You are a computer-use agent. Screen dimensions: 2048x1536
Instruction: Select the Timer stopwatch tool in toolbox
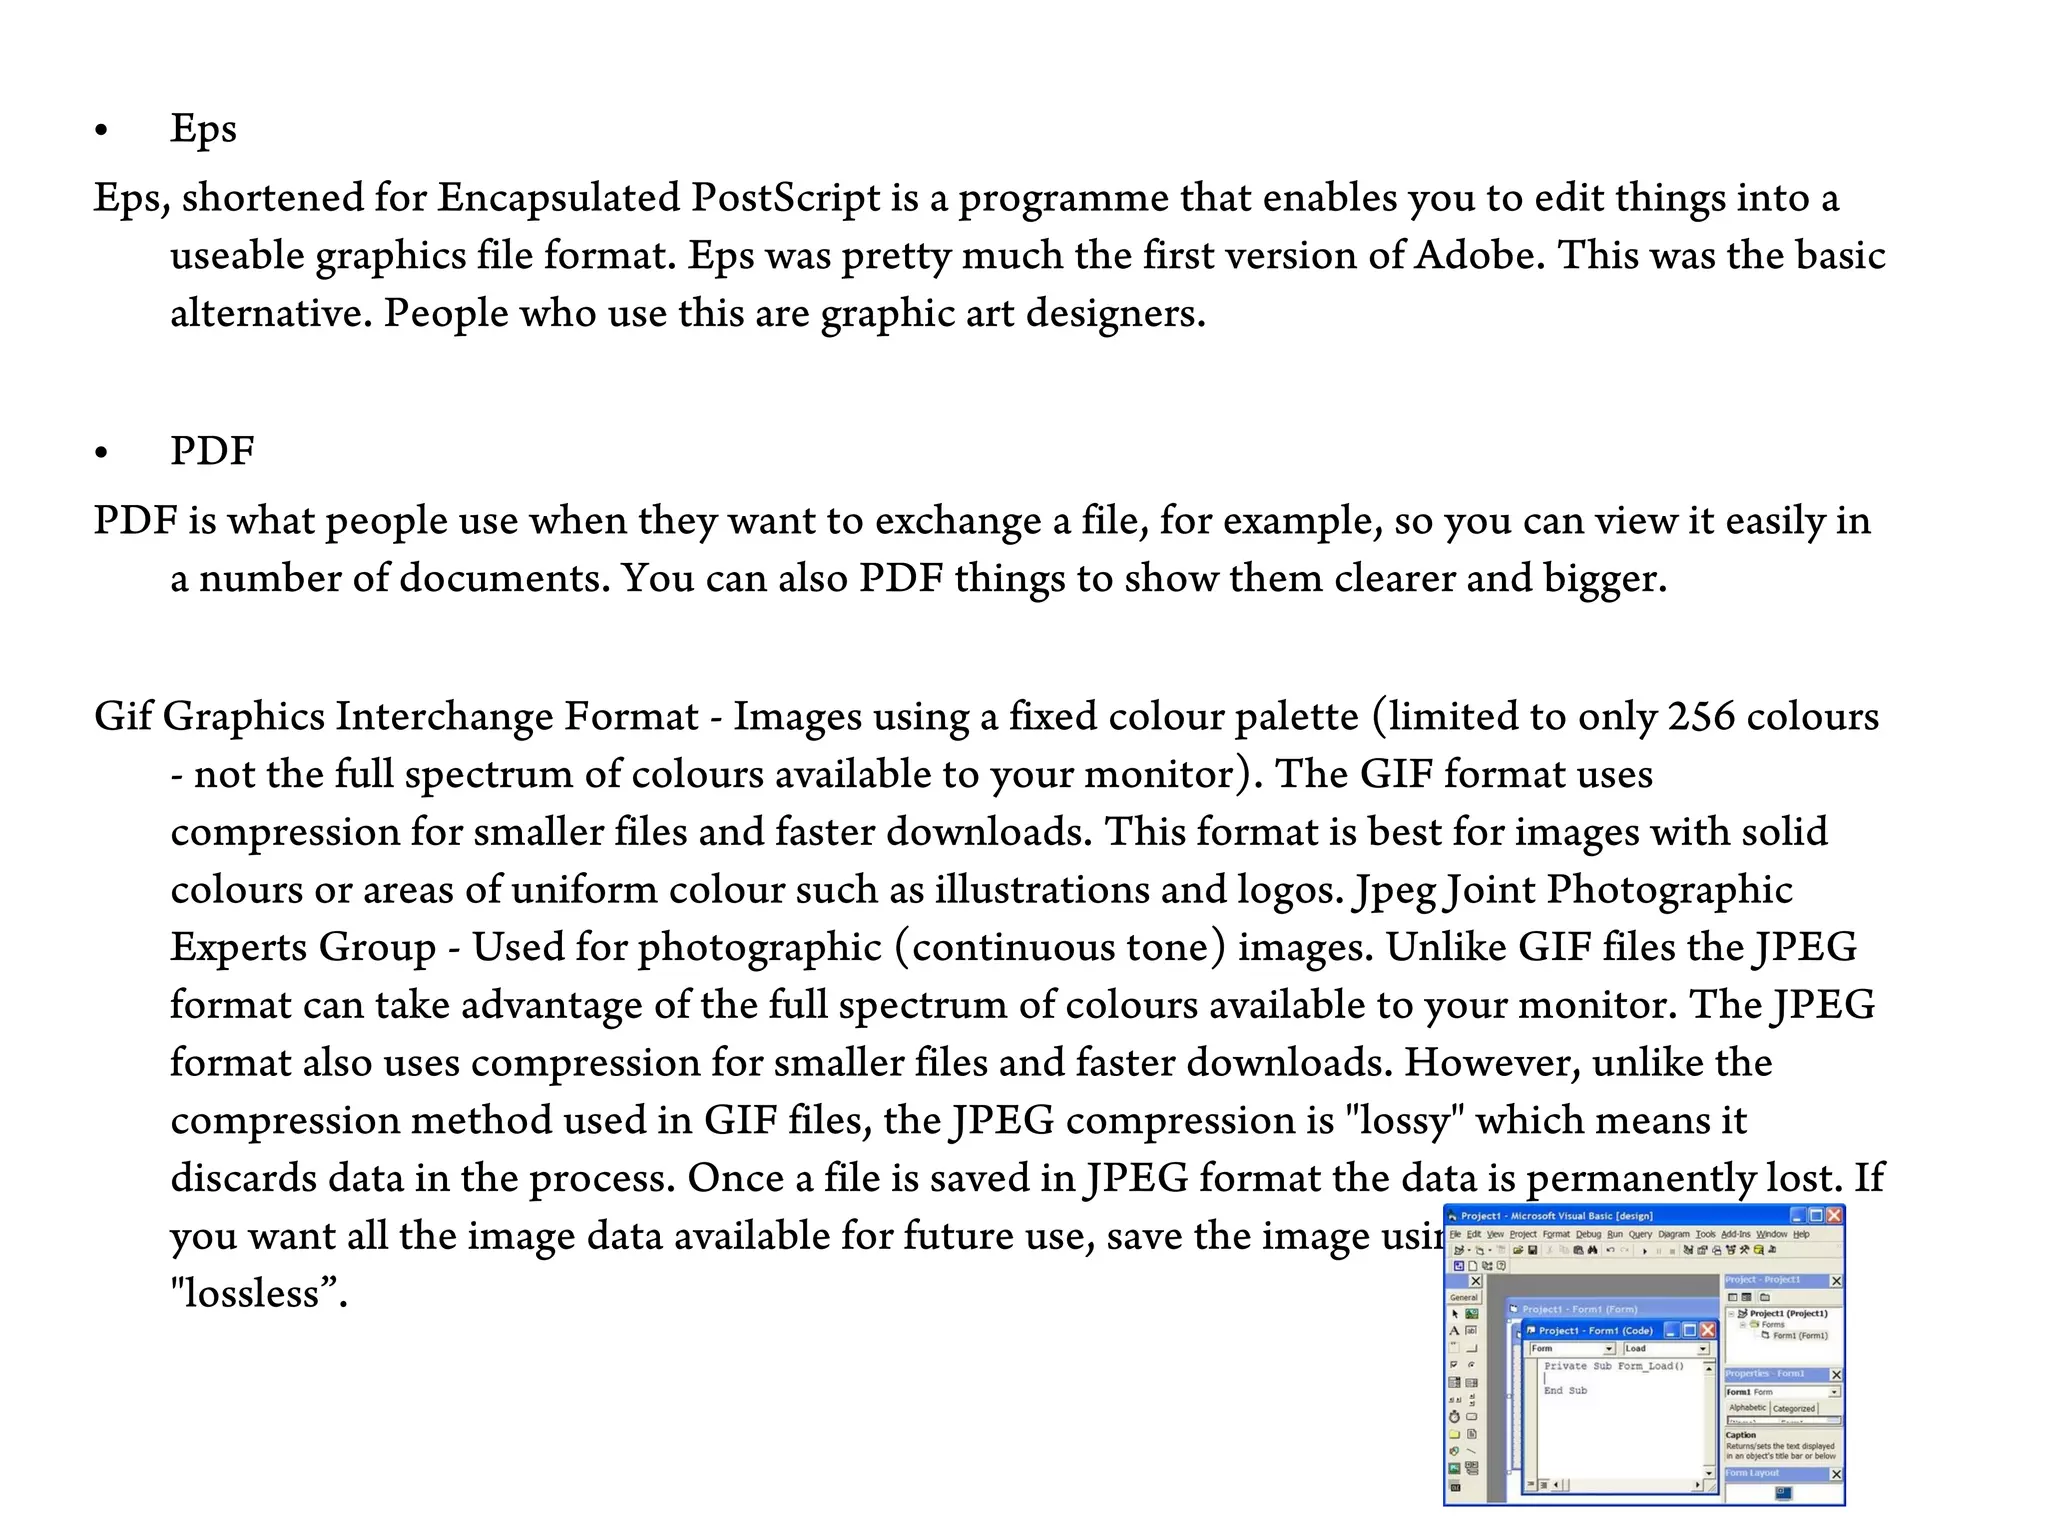click(x=1454, y=1417)
